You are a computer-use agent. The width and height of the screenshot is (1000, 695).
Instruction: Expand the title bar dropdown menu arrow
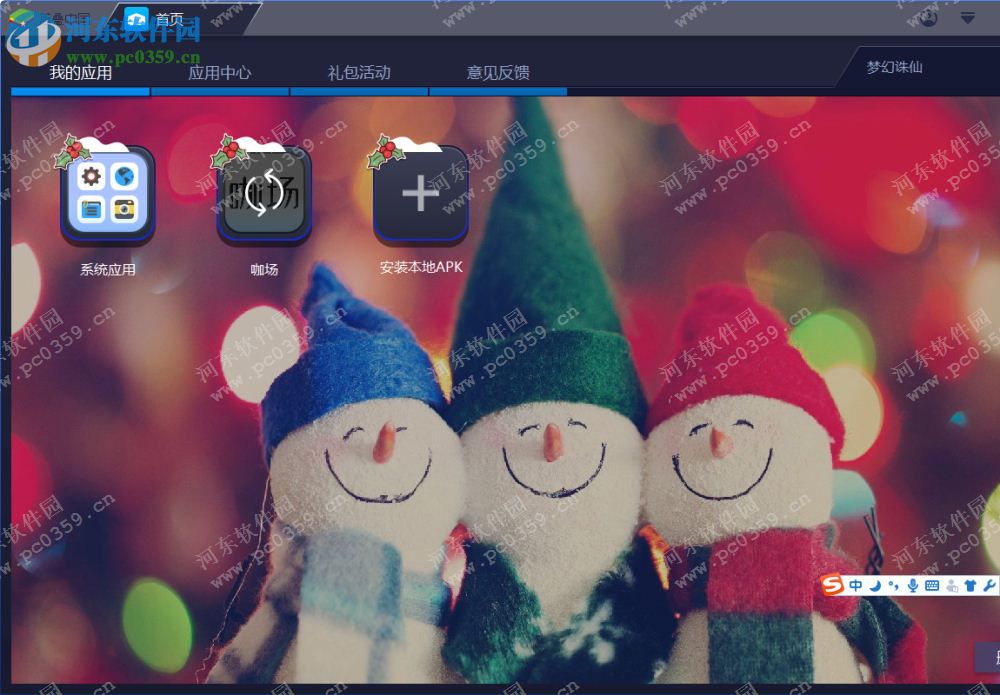point(967,18)
